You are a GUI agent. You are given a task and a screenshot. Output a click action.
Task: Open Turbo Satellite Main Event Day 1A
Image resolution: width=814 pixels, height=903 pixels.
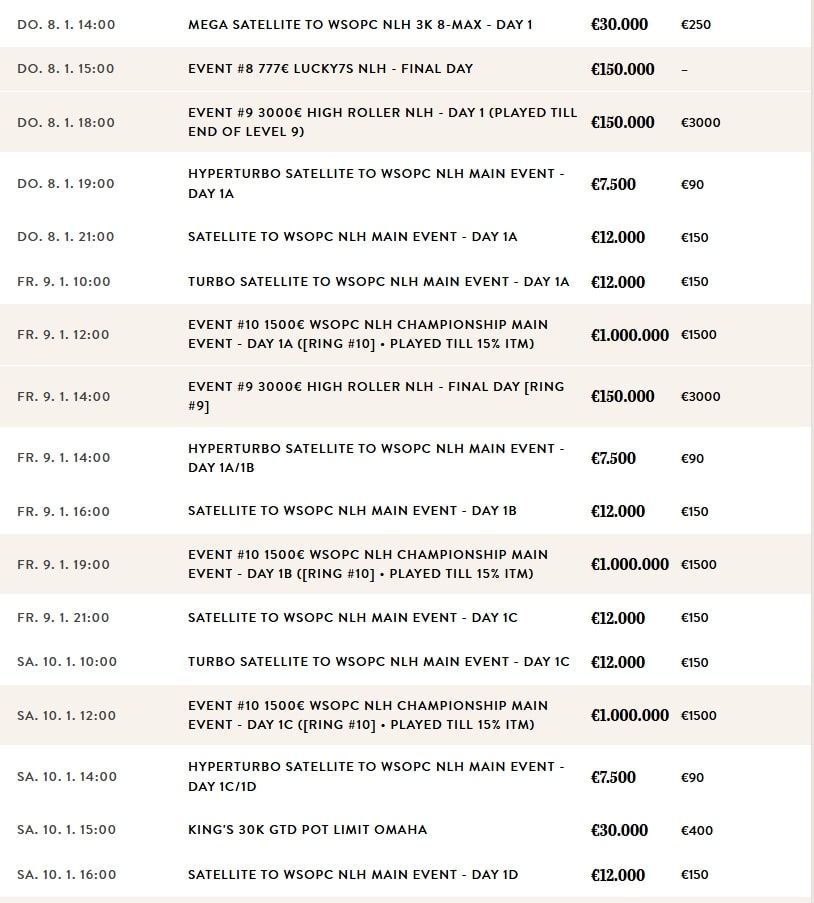(x=378, y=282)
